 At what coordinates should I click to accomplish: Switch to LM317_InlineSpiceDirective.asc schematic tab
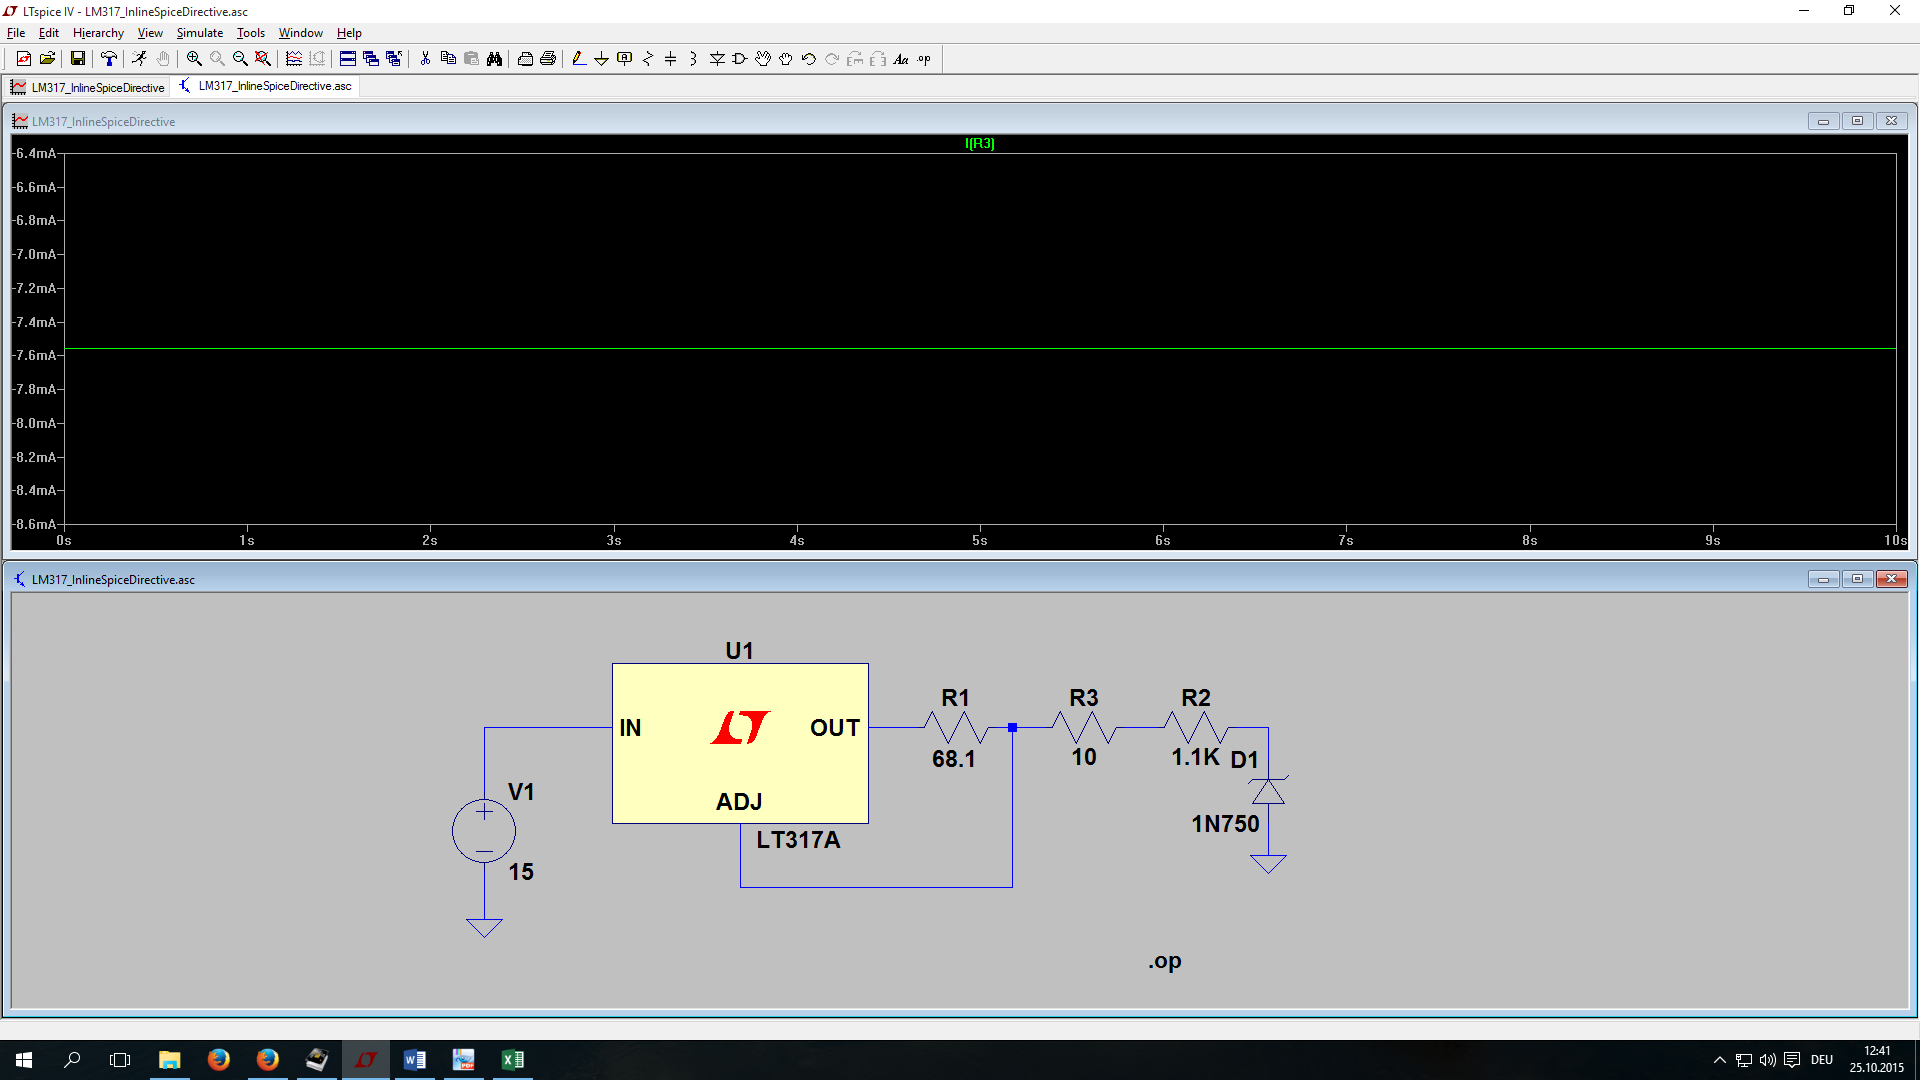coord(265,86)
